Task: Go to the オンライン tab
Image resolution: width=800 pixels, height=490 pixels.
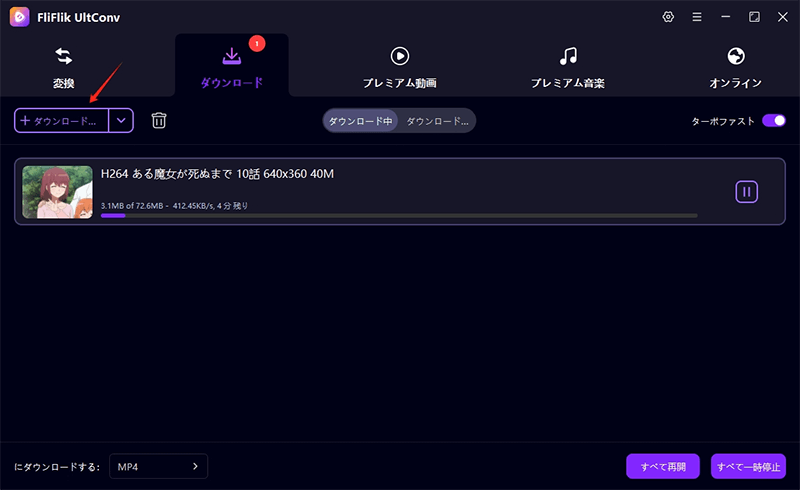Action: pos(736,66)
